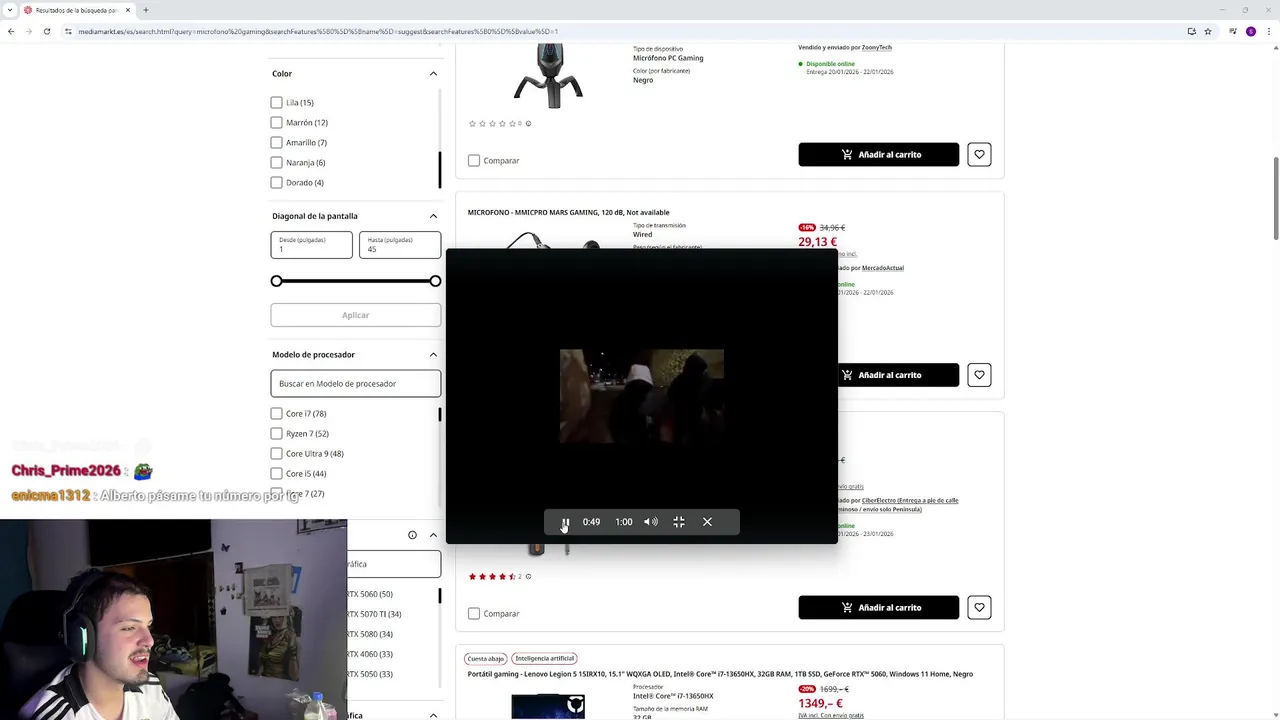This screenshot has width=1280, height=720.
Task: Exit fullscreen on the video overlay
Action: click(679, 522)
